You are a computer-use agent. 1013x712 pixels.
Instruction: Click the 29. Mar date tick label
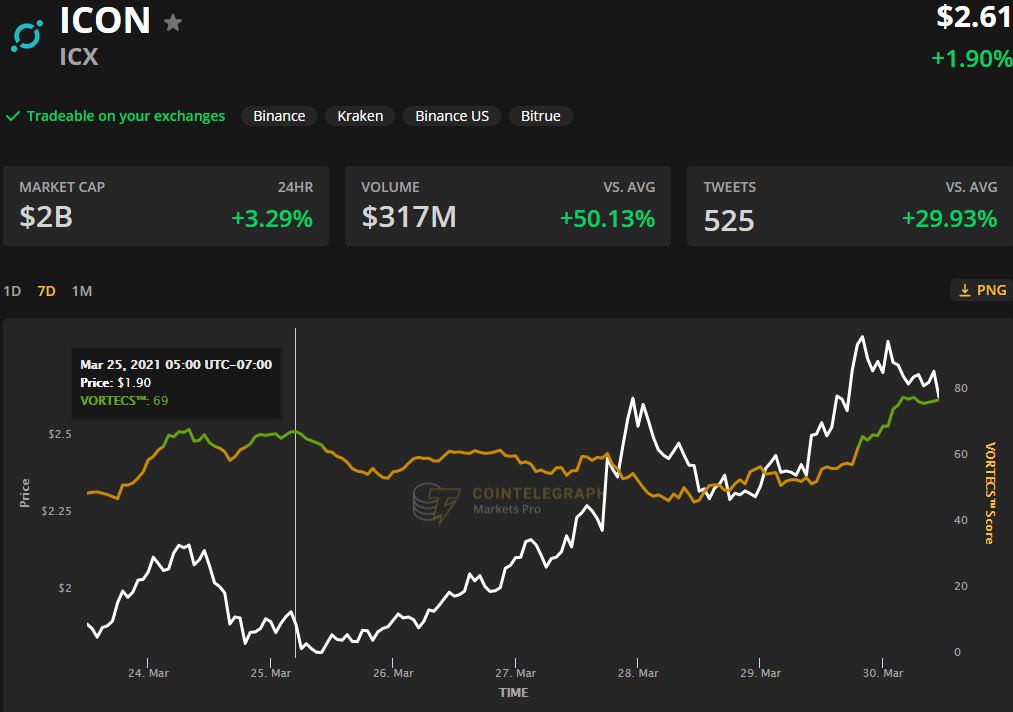[x=760, y=673]
